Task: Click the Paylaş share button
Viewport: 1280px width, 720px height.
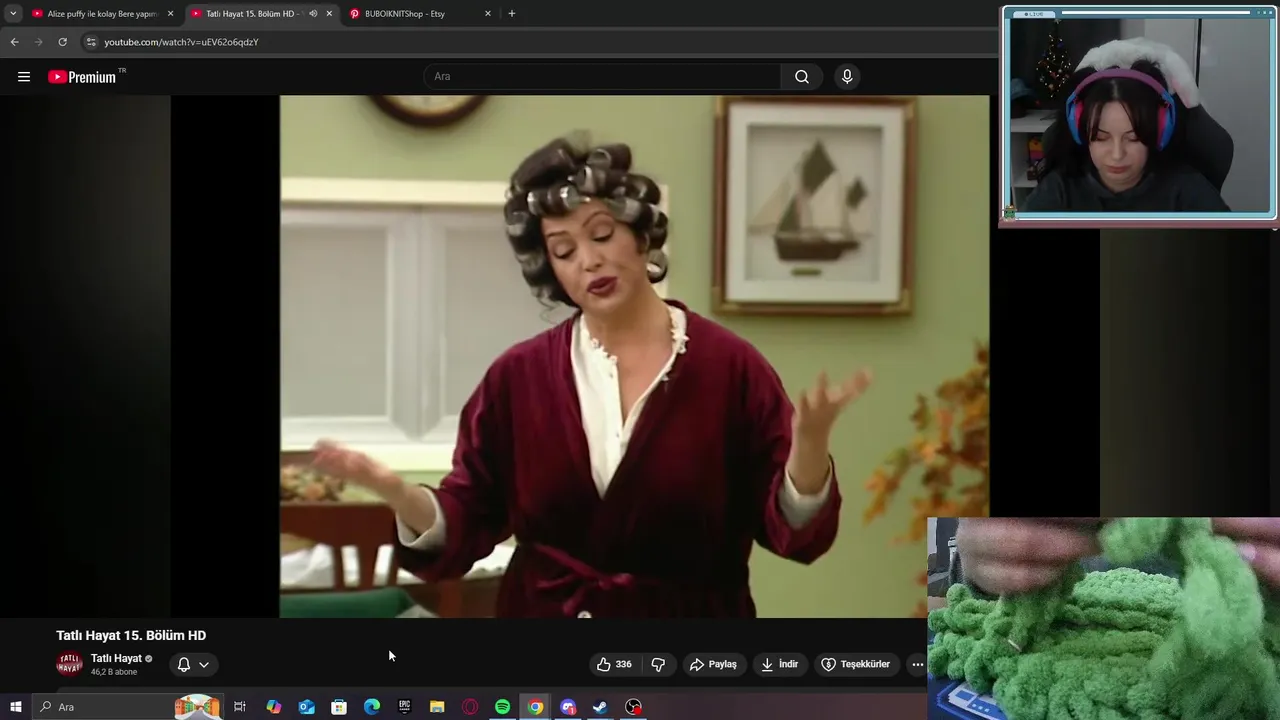Action: click(713, 664)
